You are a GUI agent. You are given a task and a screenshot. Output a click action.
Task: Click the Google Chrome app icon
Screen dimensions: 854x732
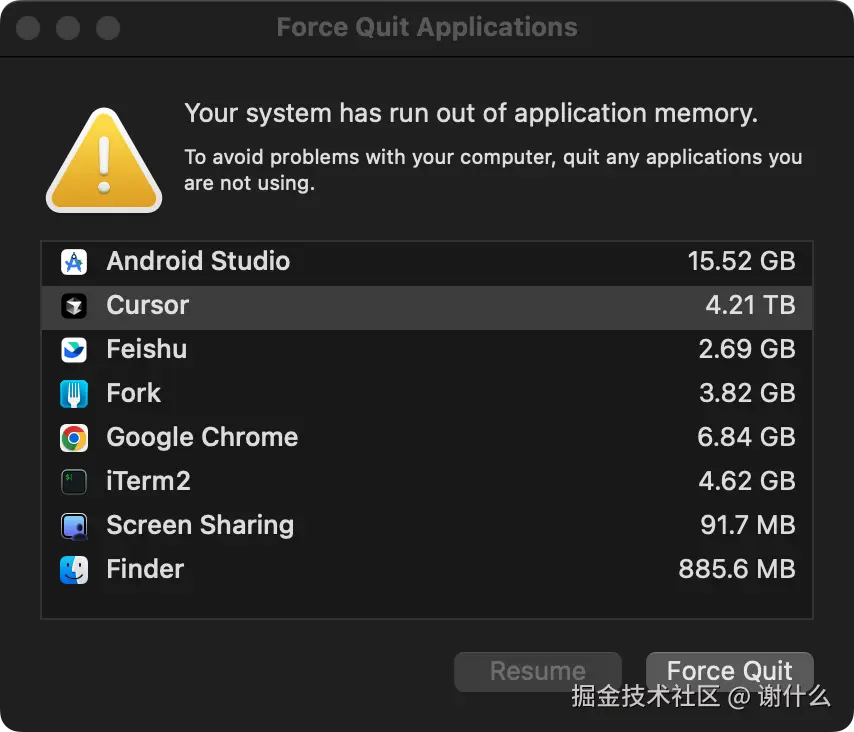(74, 438)
